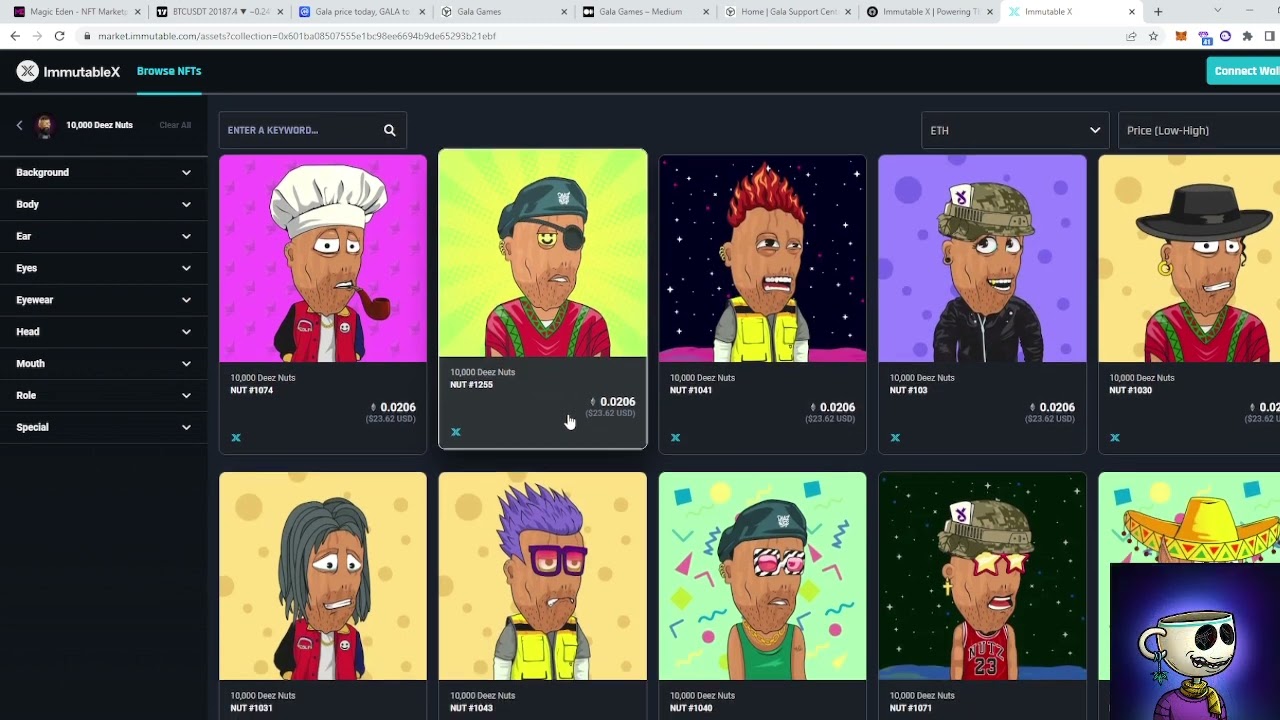Open the Extensions puzzle piece menu
1280x720 pixels.
[1247, 36]
